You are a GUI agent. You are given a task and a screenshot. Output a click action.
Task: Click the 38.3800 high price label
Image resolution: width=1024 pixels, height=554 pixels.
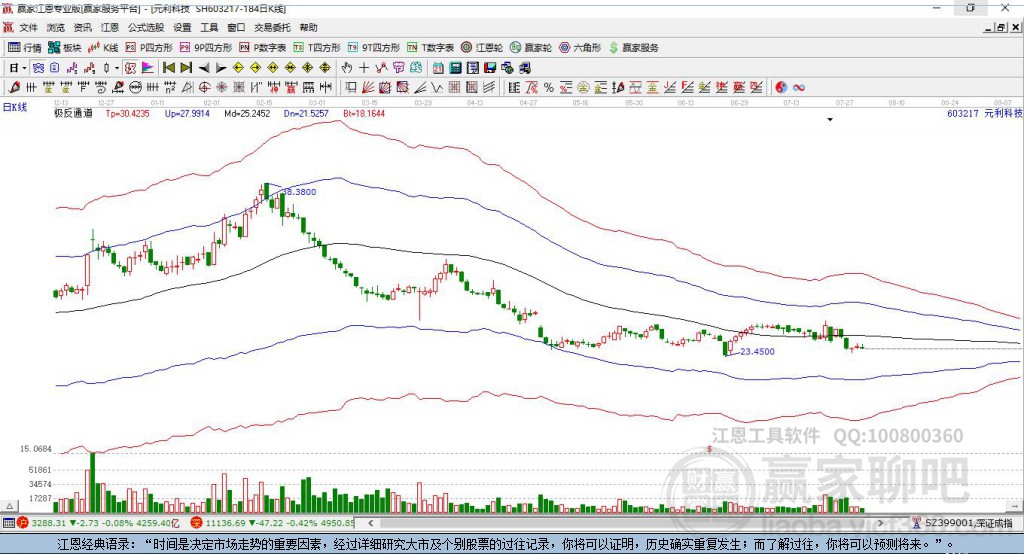click(299, 192)
